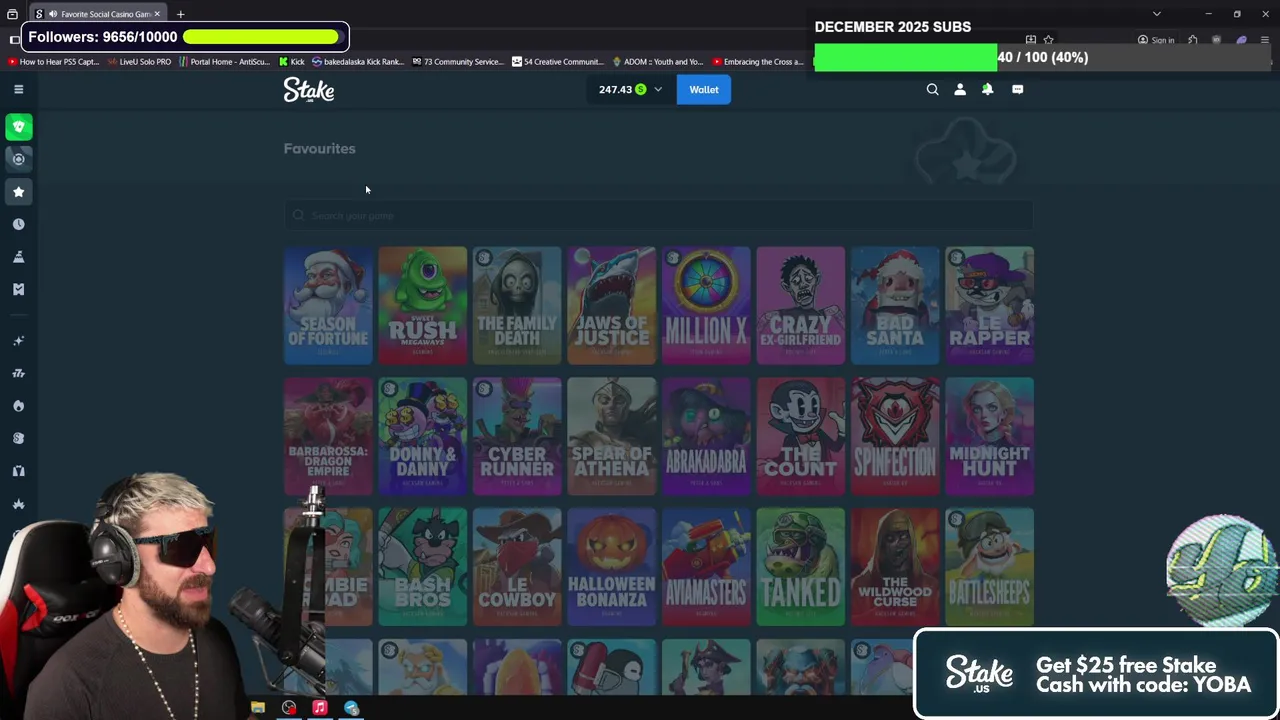1280x720 pixels.
Task: Open a new browser tab
Action: pos(180,14)
